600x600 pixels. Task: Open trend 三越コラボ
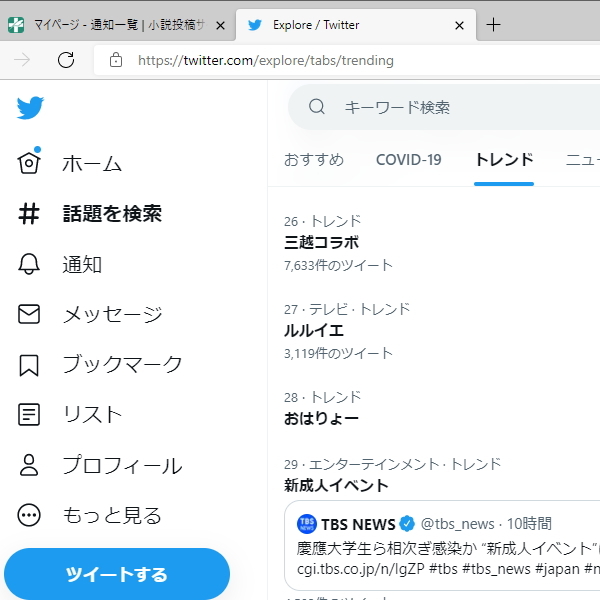tap(321, 243)
